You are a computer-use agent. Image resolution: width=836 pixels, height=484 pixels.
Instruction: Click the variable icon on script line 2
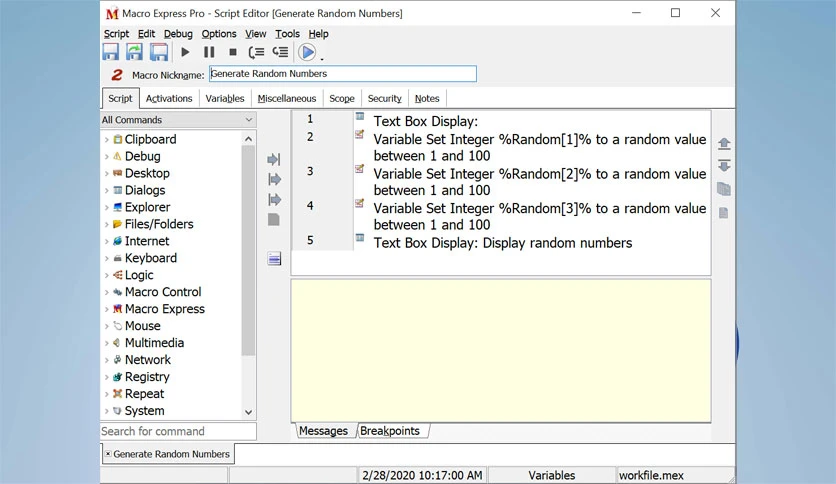point(360,134)
